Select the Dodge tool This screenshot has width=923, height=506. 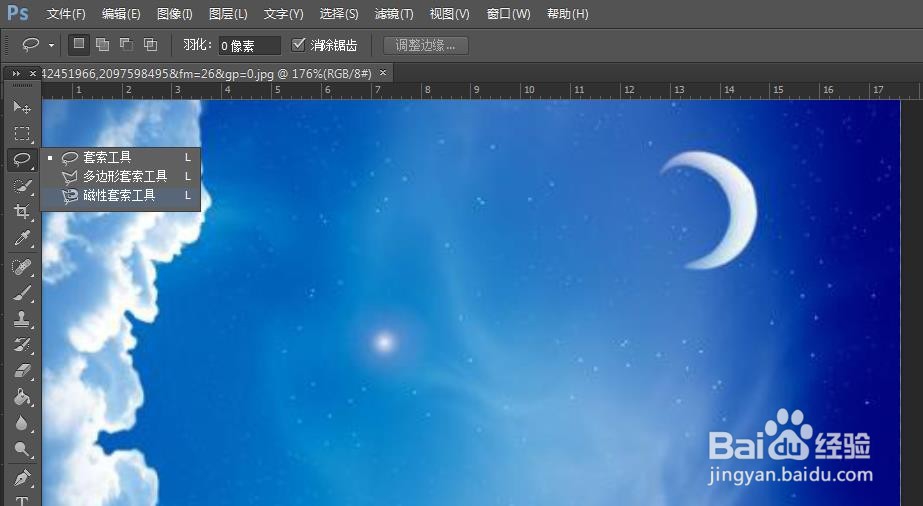tap(22, 450)
